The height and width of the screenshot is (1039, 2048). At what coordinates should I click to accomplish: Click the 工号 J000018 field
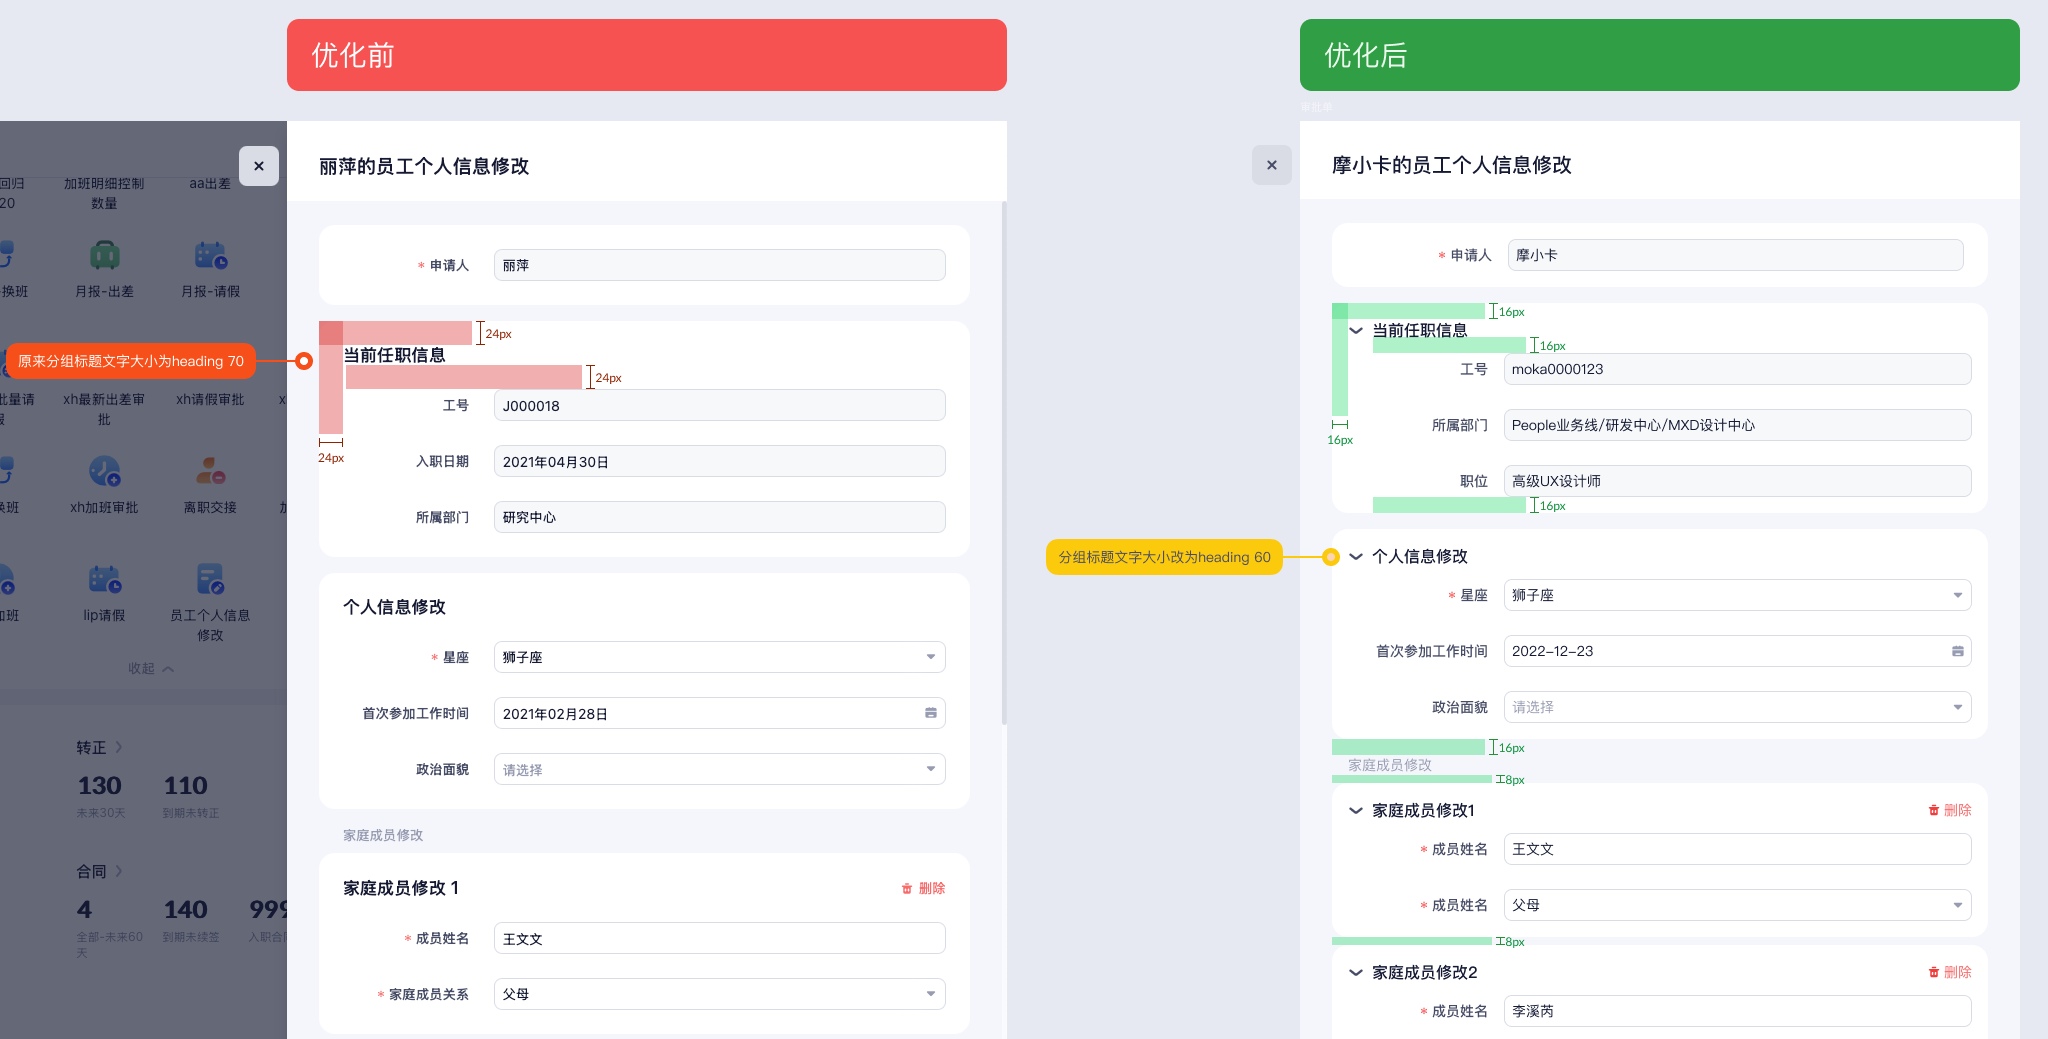(x=720, y=405)
